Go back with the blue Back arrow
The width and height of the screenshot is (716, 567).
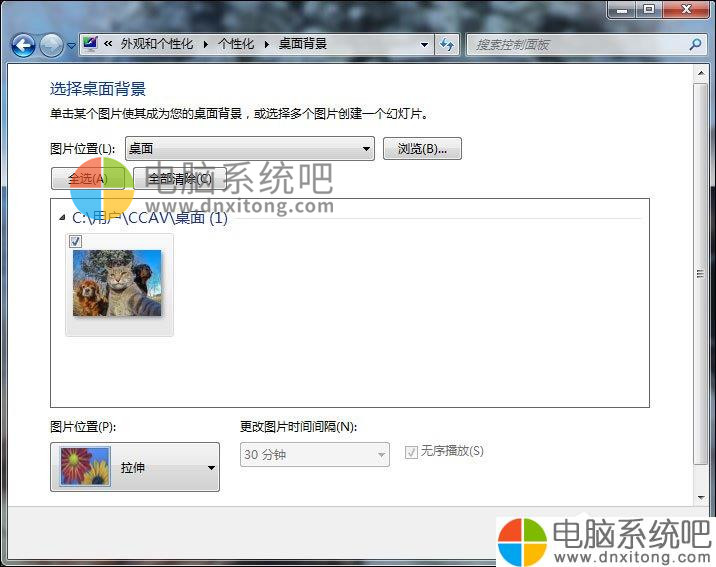(x=23, y=46)
